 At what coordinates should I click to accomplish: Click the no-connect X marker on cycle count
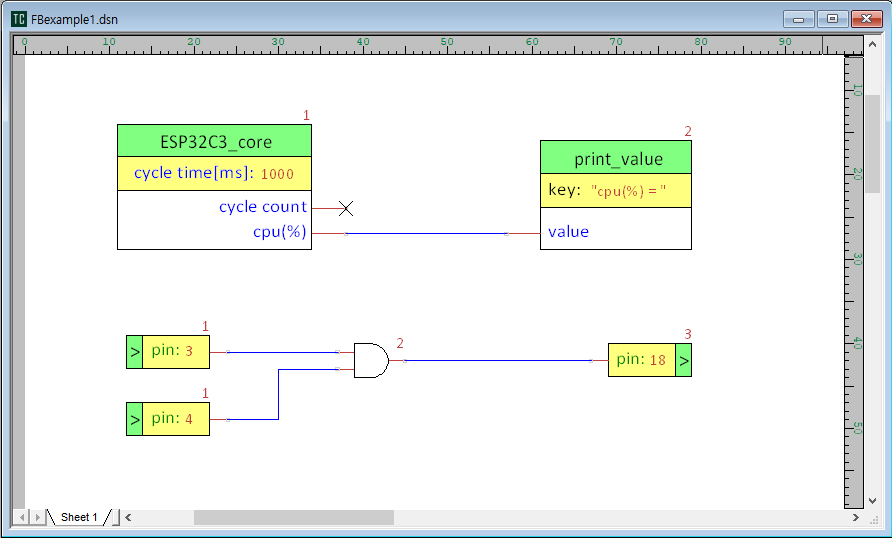346,209
